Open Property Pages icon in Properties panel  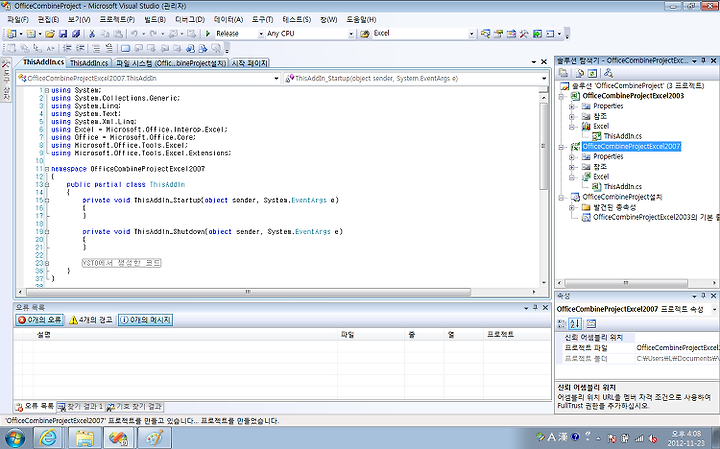pyautogui.click(x=591, y=324)
